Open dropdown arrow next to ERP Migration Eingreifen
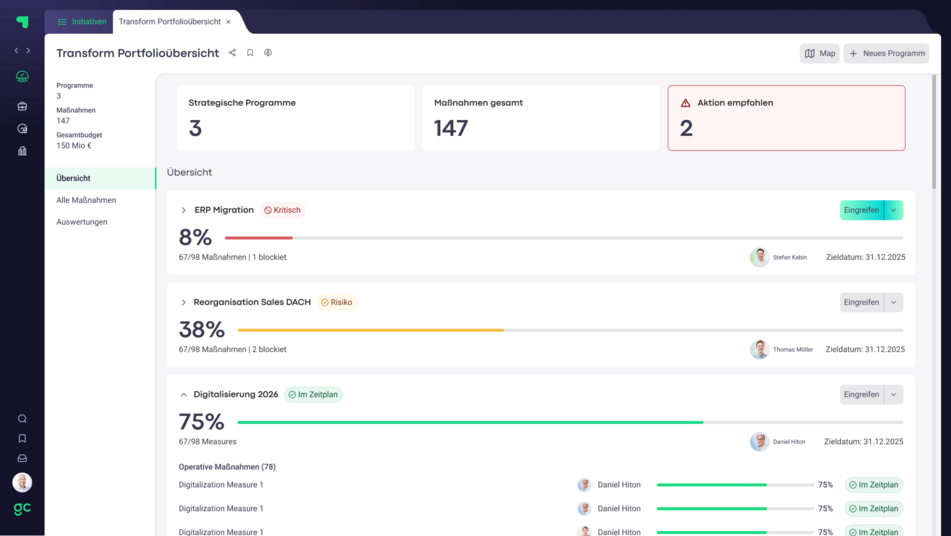Viewport: 951px width, 536px height. pos(894,210)
